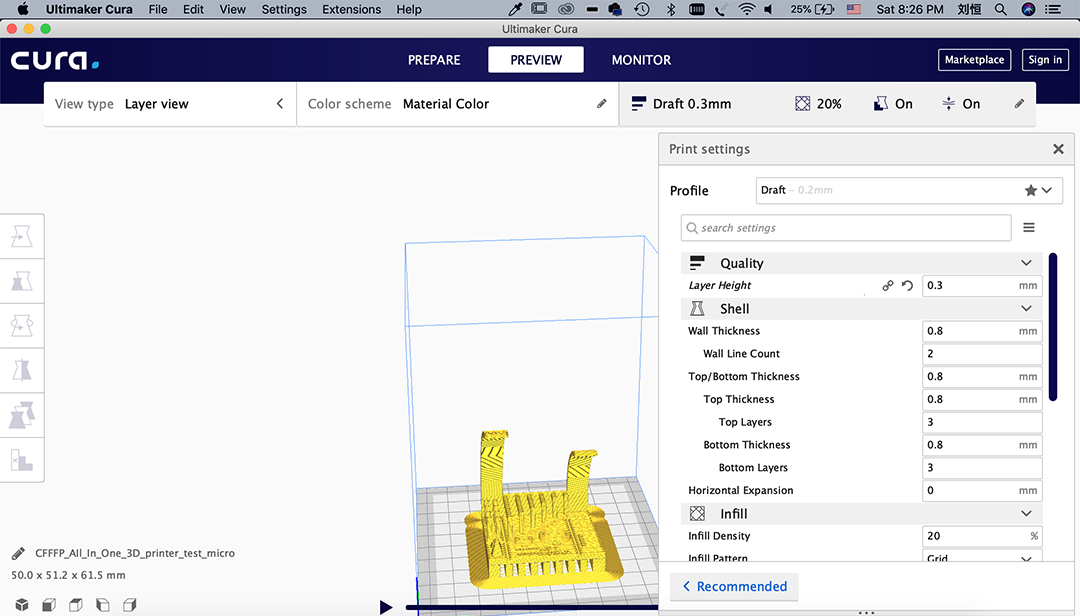Open the File menu
The image size is (1080, 616).
click(x=158, y=9)
